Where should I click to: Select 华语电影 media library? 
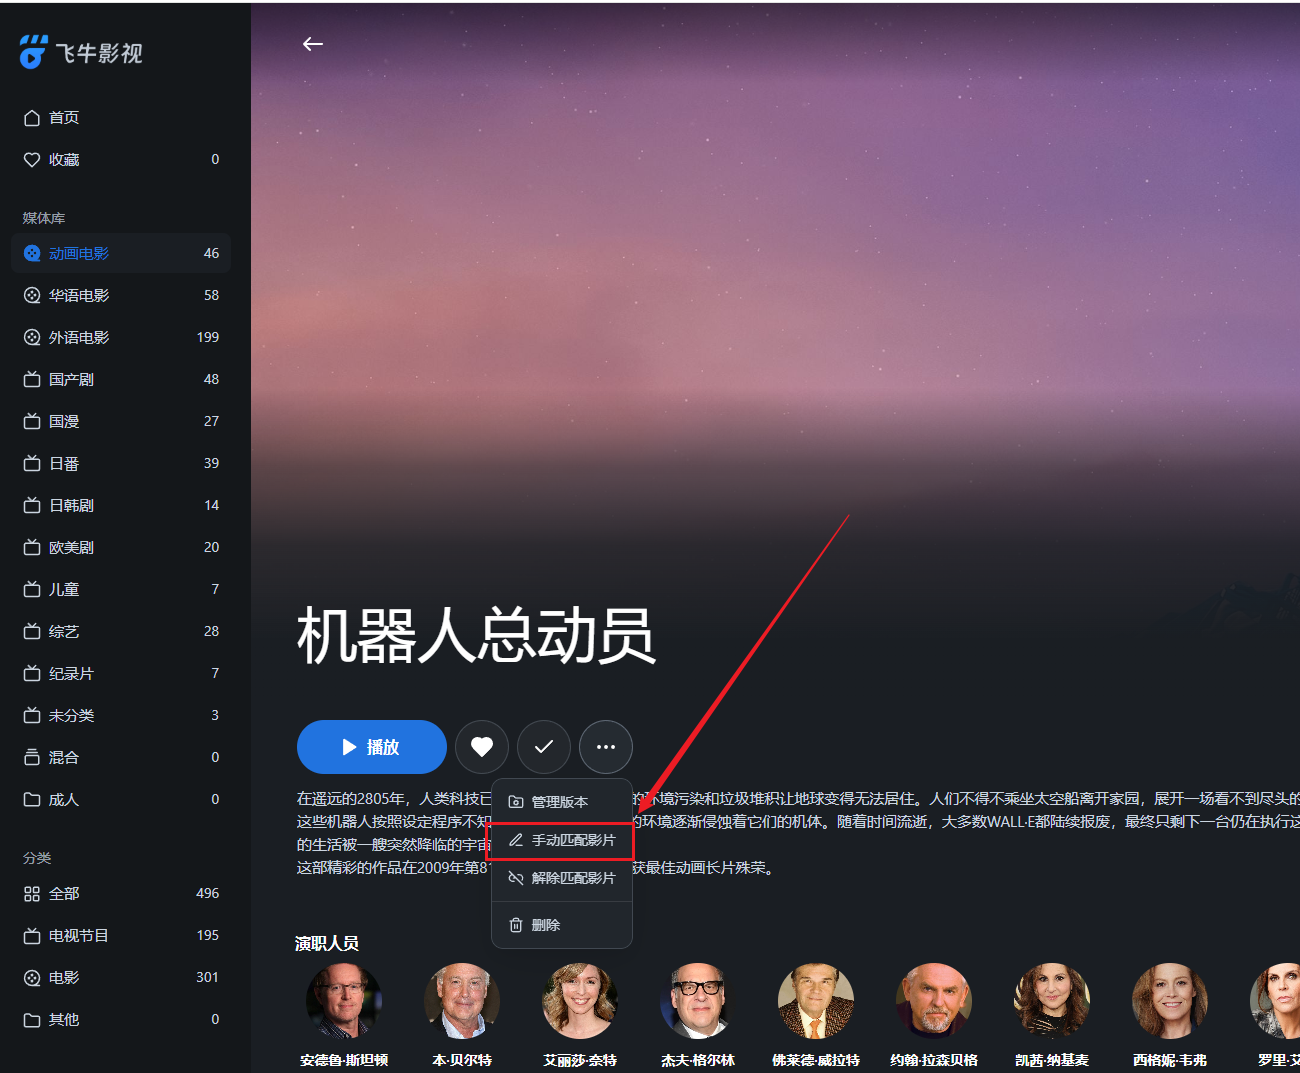click(x=121, y=296)
